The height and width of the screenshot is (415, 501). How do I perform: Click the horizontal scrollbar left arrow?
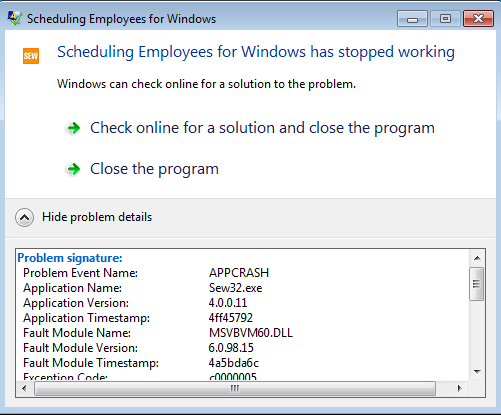coord(24,388)
